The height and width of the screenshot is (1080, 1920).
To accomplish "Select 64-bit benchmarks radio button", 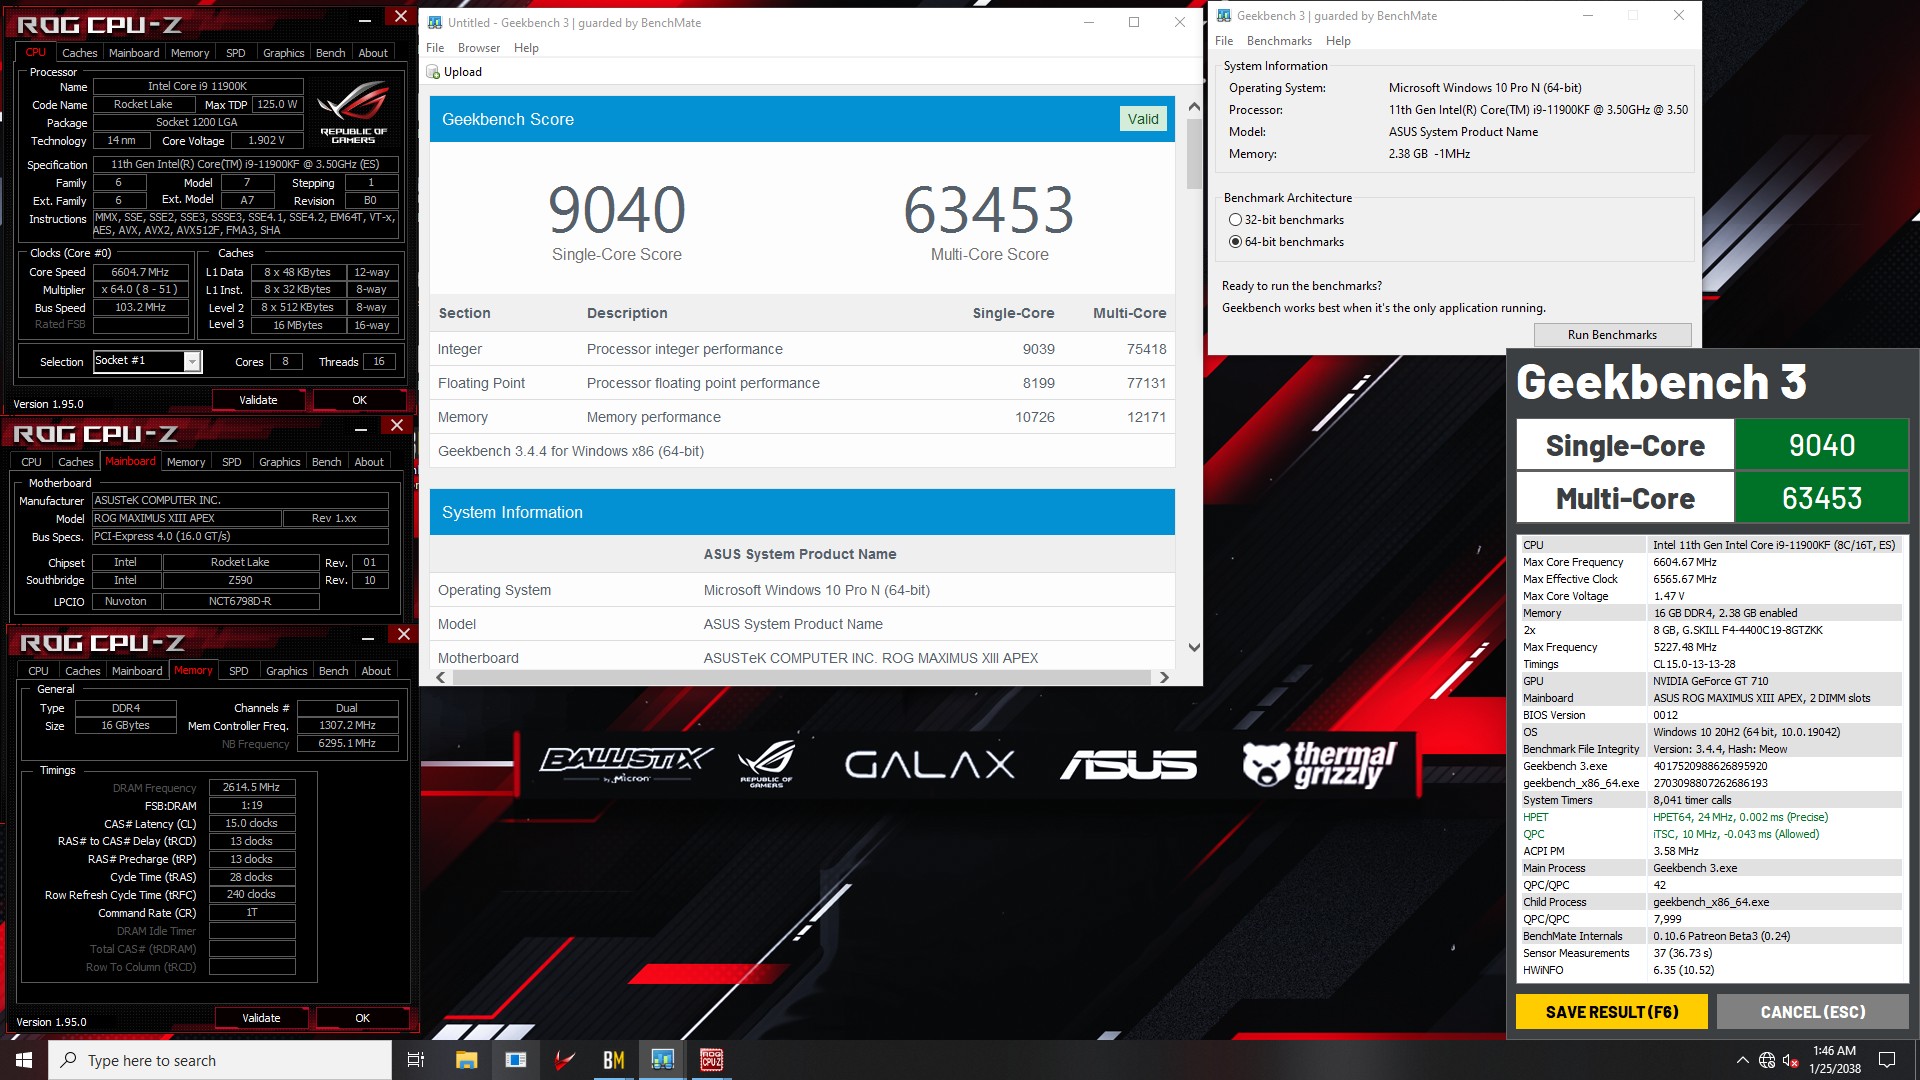I will pos(1235,242).
